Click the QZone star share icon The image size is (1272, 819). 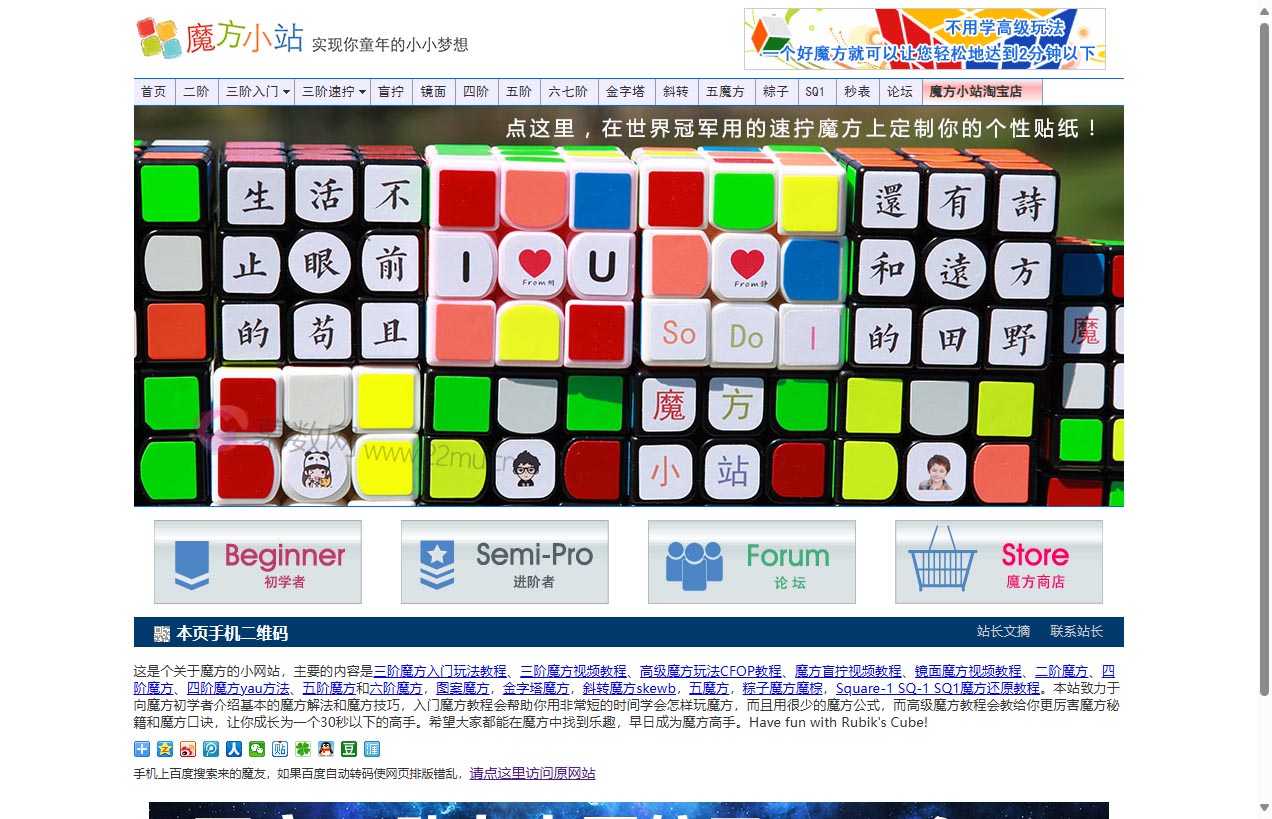[165, 749]
